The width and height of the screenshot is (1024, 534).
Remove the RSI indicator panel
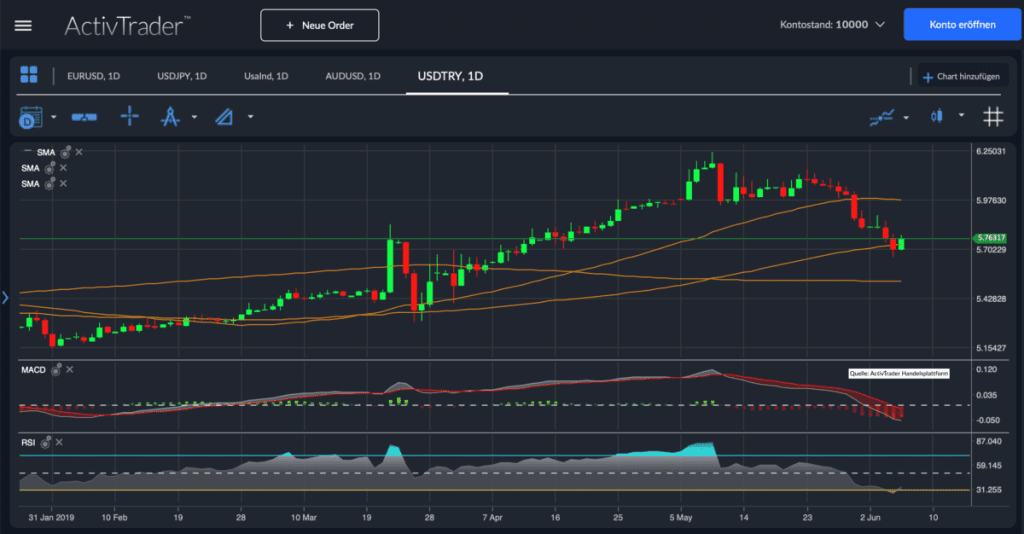click(x=59, y=443)
